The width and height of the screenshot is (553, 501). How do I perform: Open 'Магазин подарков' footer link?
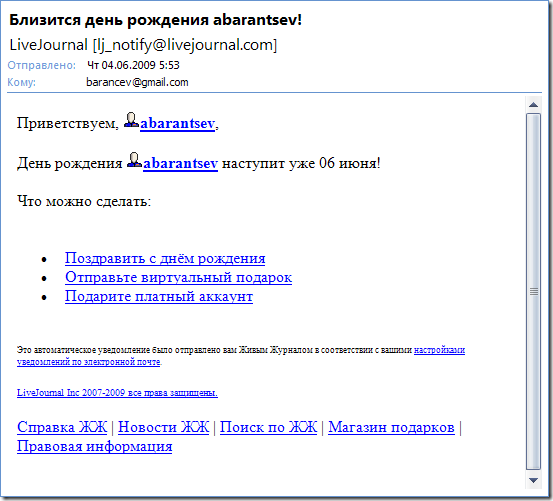tap(391, 427)
